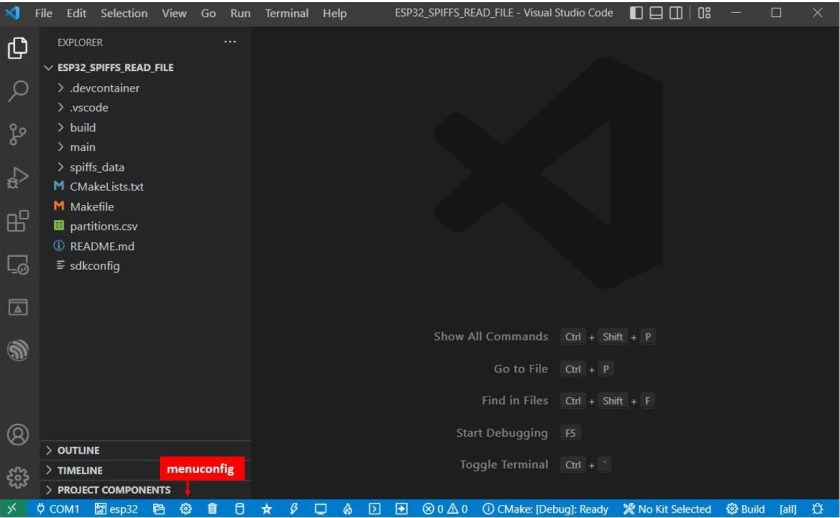Screen dimensions: 840x518
Task: Open the ESP-IDF terminal icon in status bar
Action: pyautogui.click(x=374, y=509)
